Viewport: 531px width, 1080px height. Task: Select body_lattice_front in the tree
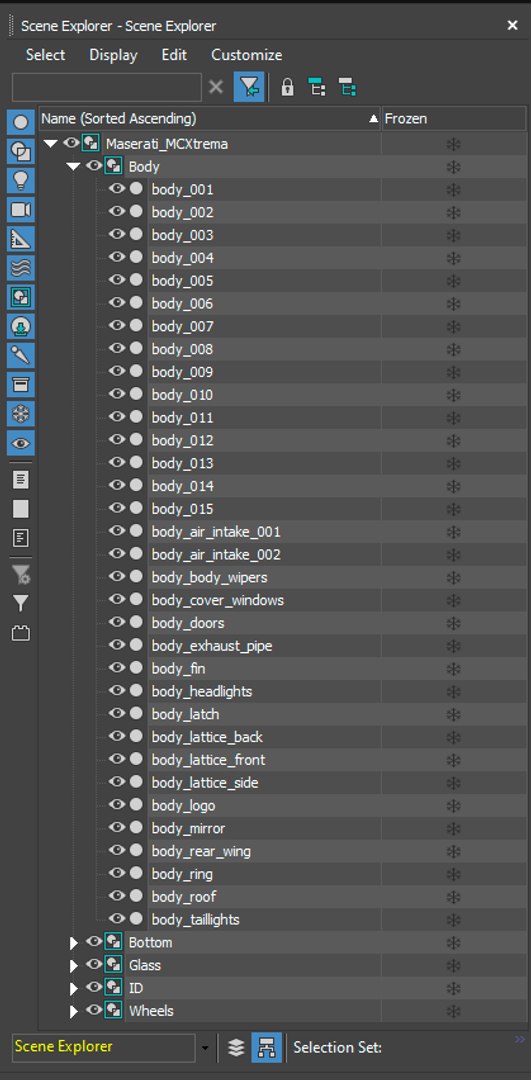[x=208, y=760]
